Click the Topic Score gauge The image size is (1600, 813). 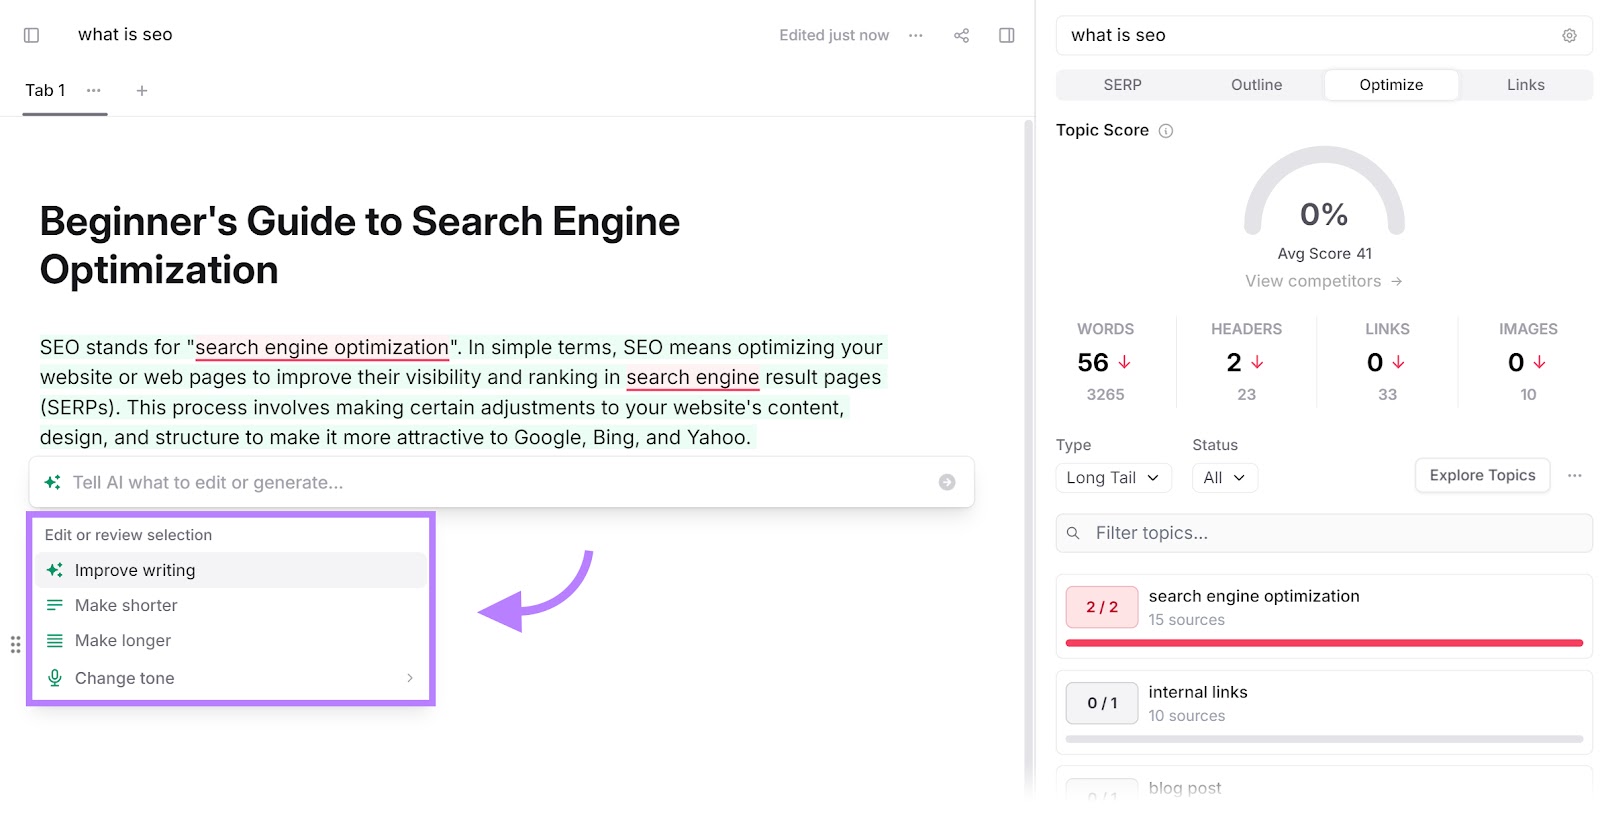click(x=1324, y=191)
